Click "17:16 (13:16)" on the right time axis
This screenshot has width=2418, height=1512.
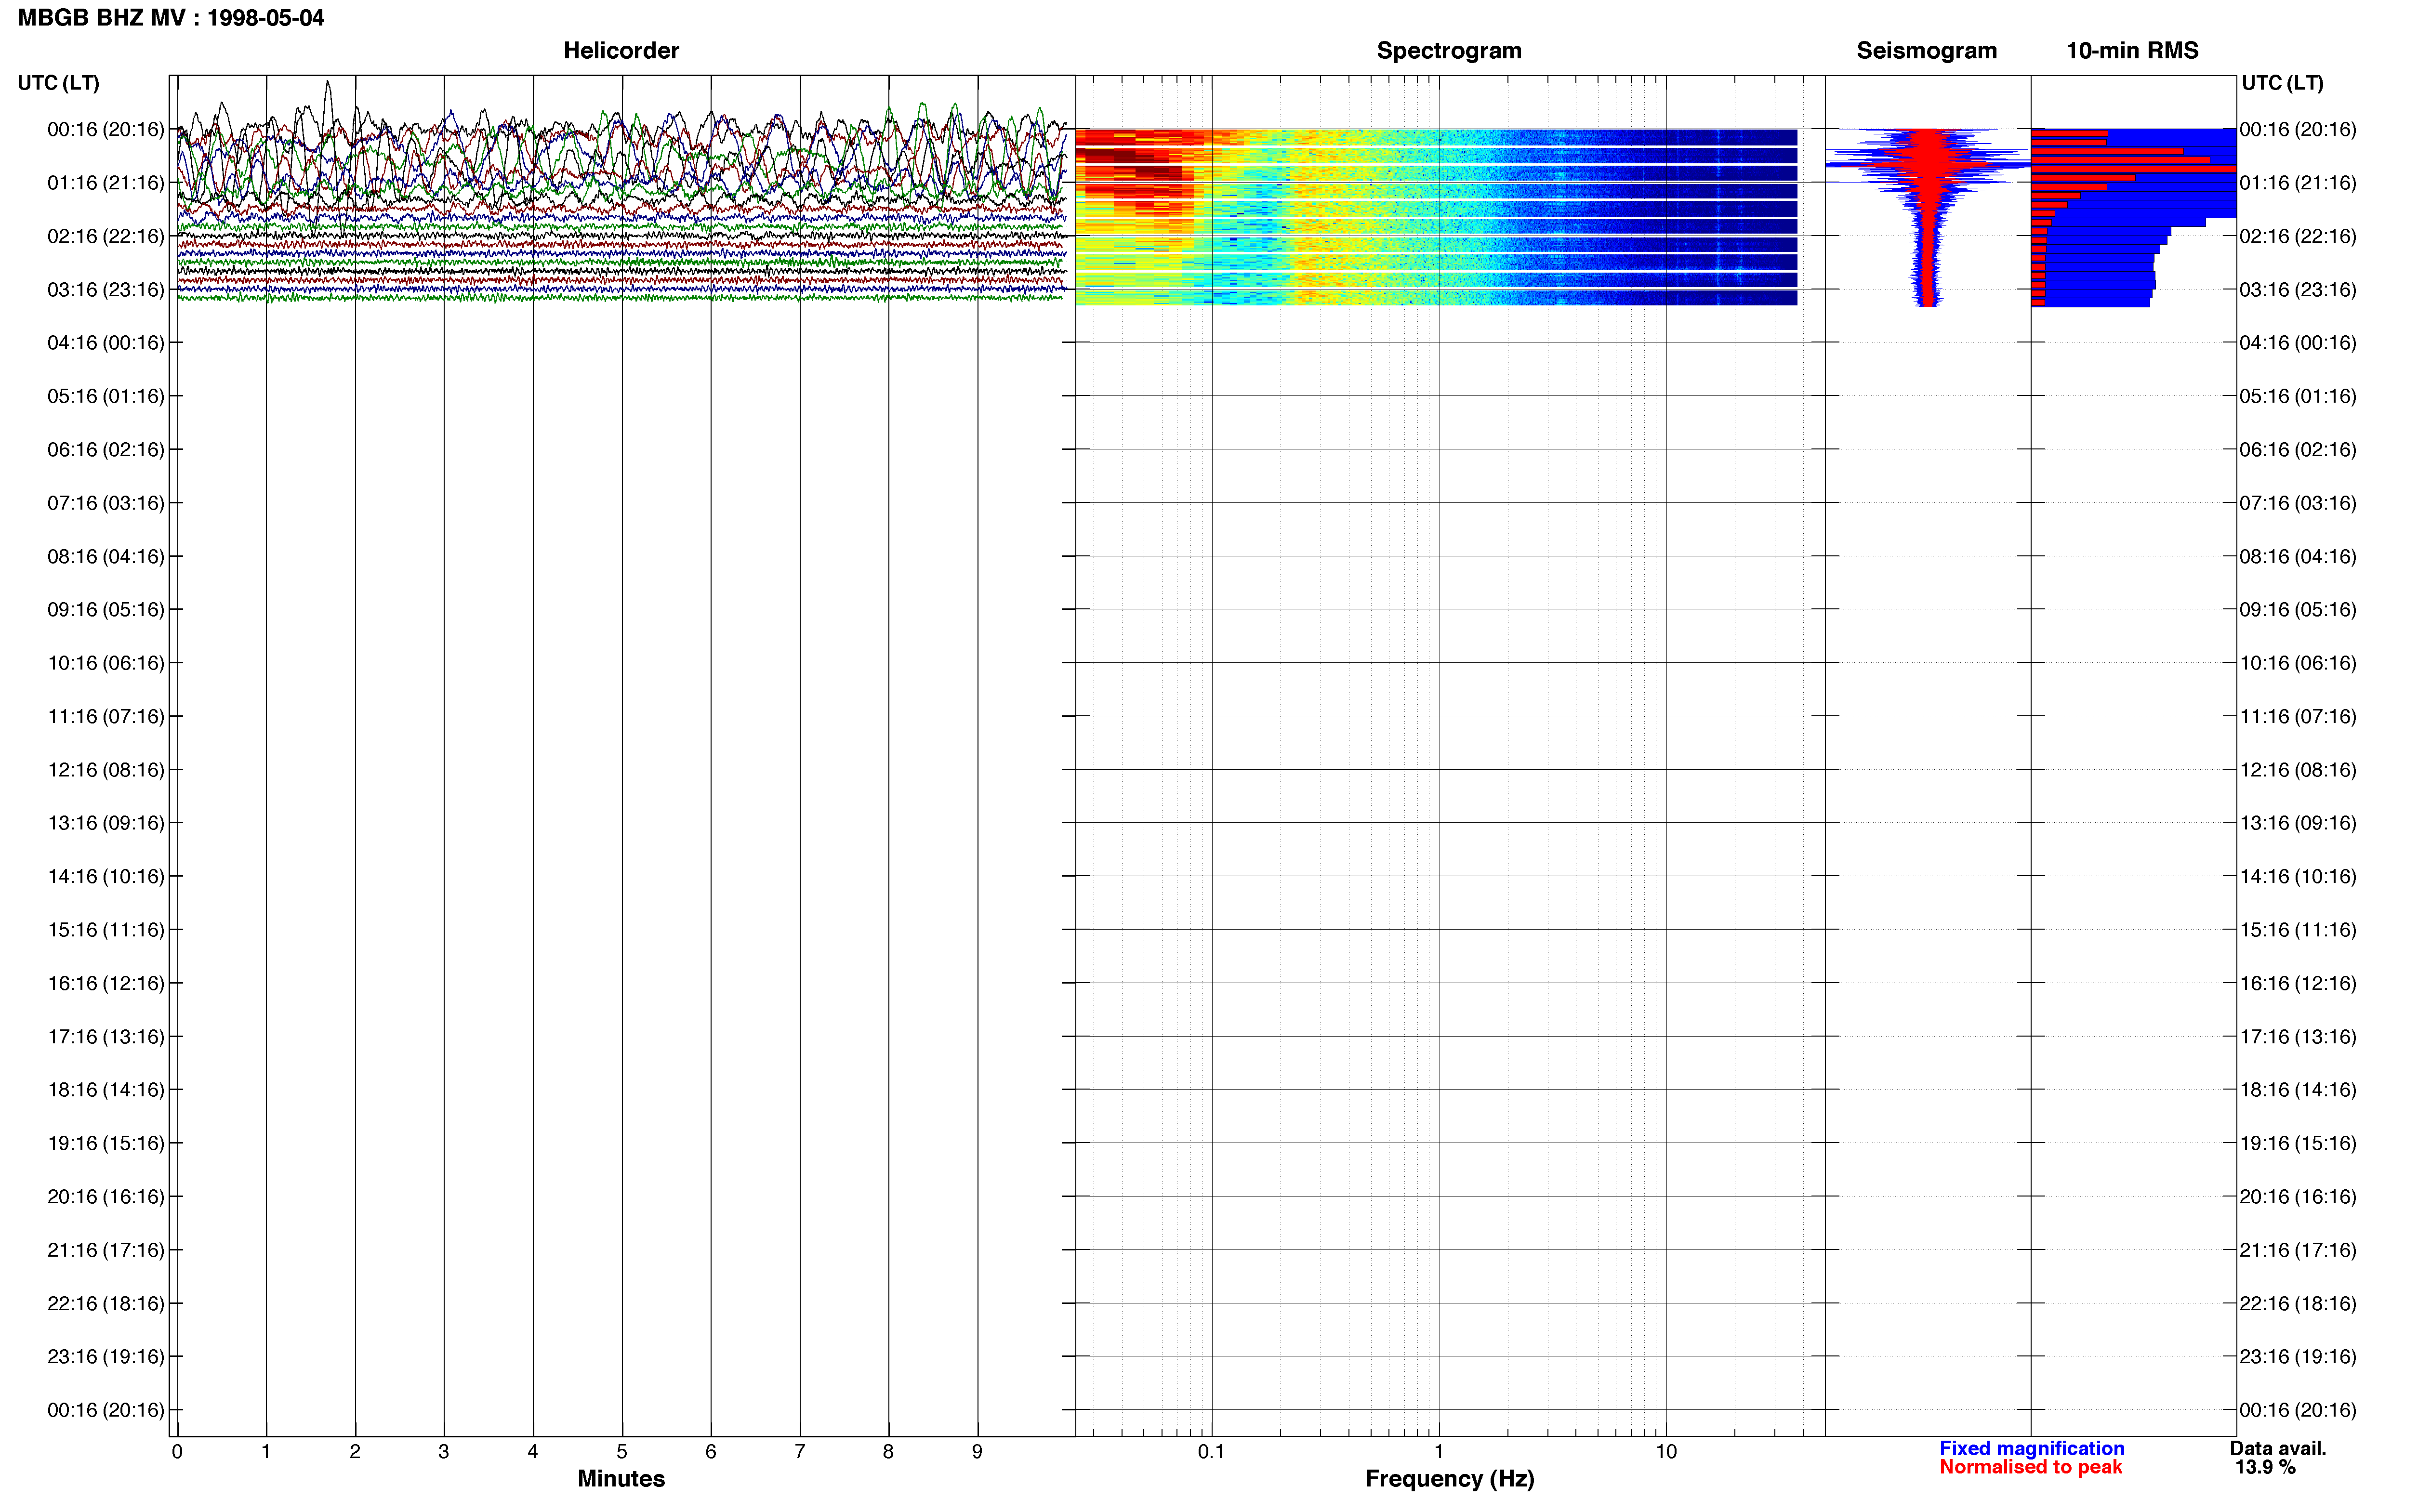tap(2298, 1036)
